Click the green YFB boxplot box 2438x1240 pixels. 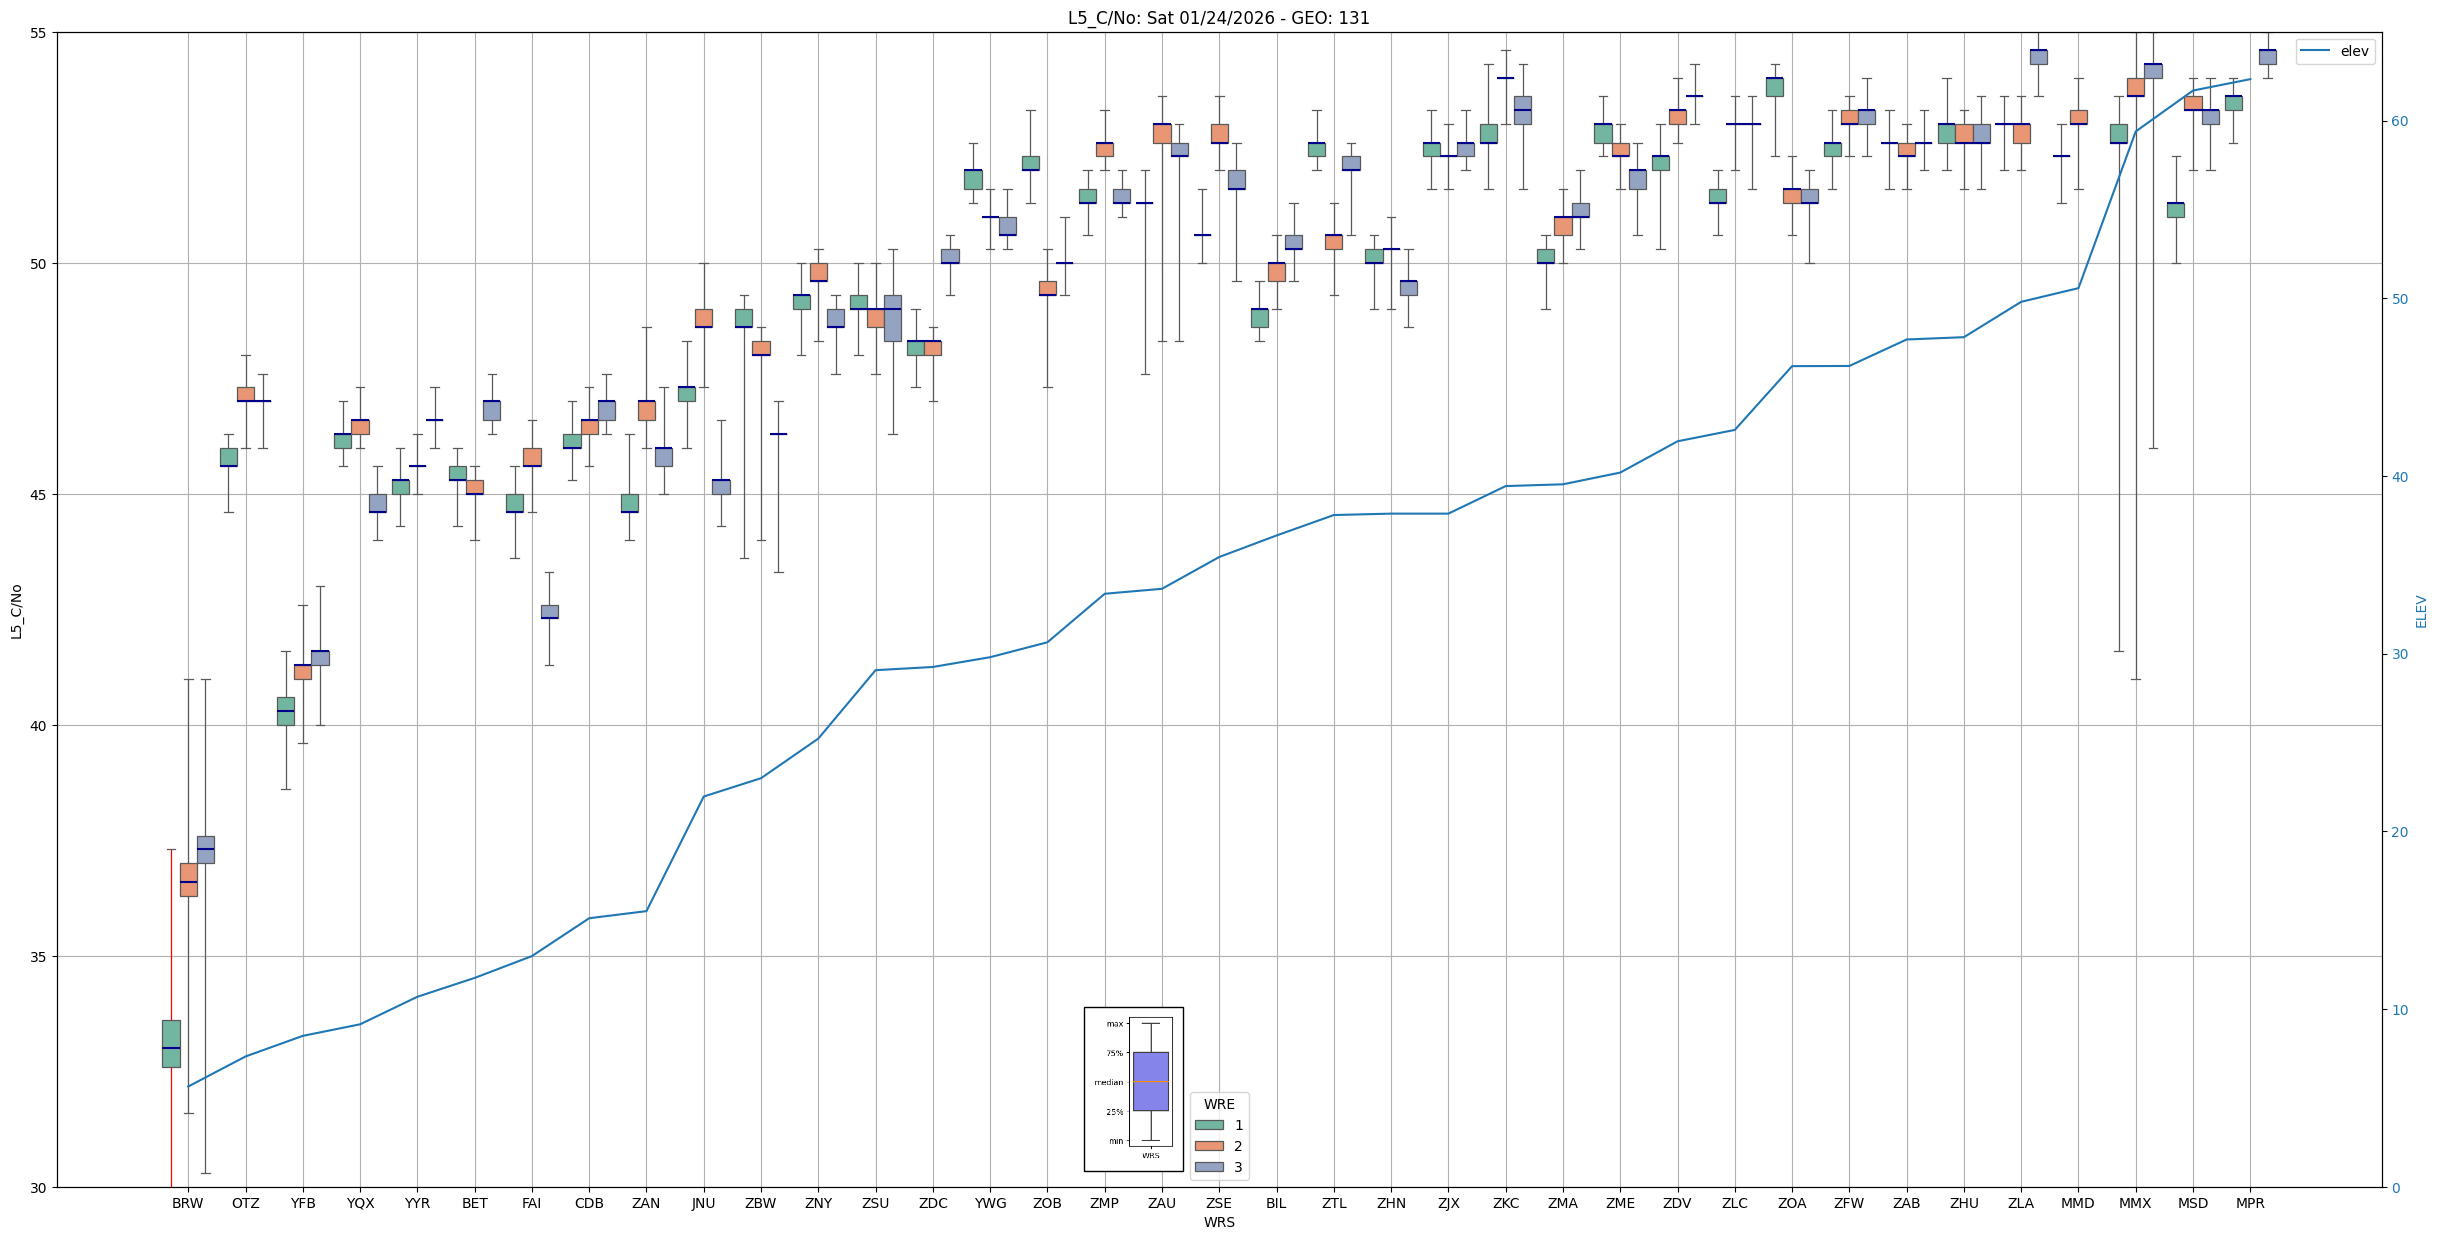(285, 711)
